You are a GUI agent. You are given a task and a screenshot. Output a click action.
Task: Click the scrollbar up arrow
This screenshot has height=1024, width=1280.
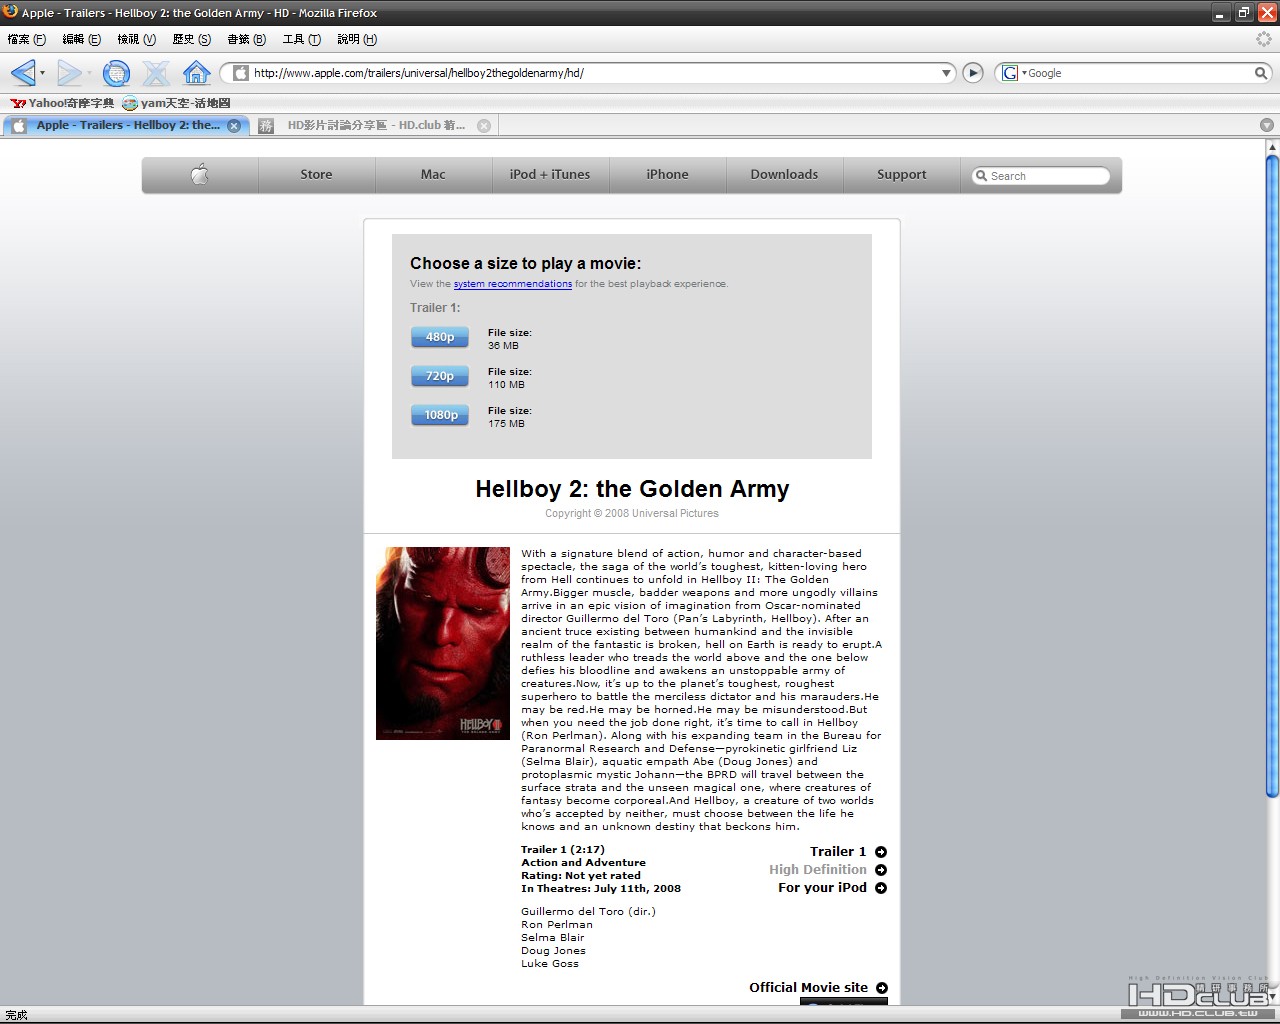coord(1272,147)
